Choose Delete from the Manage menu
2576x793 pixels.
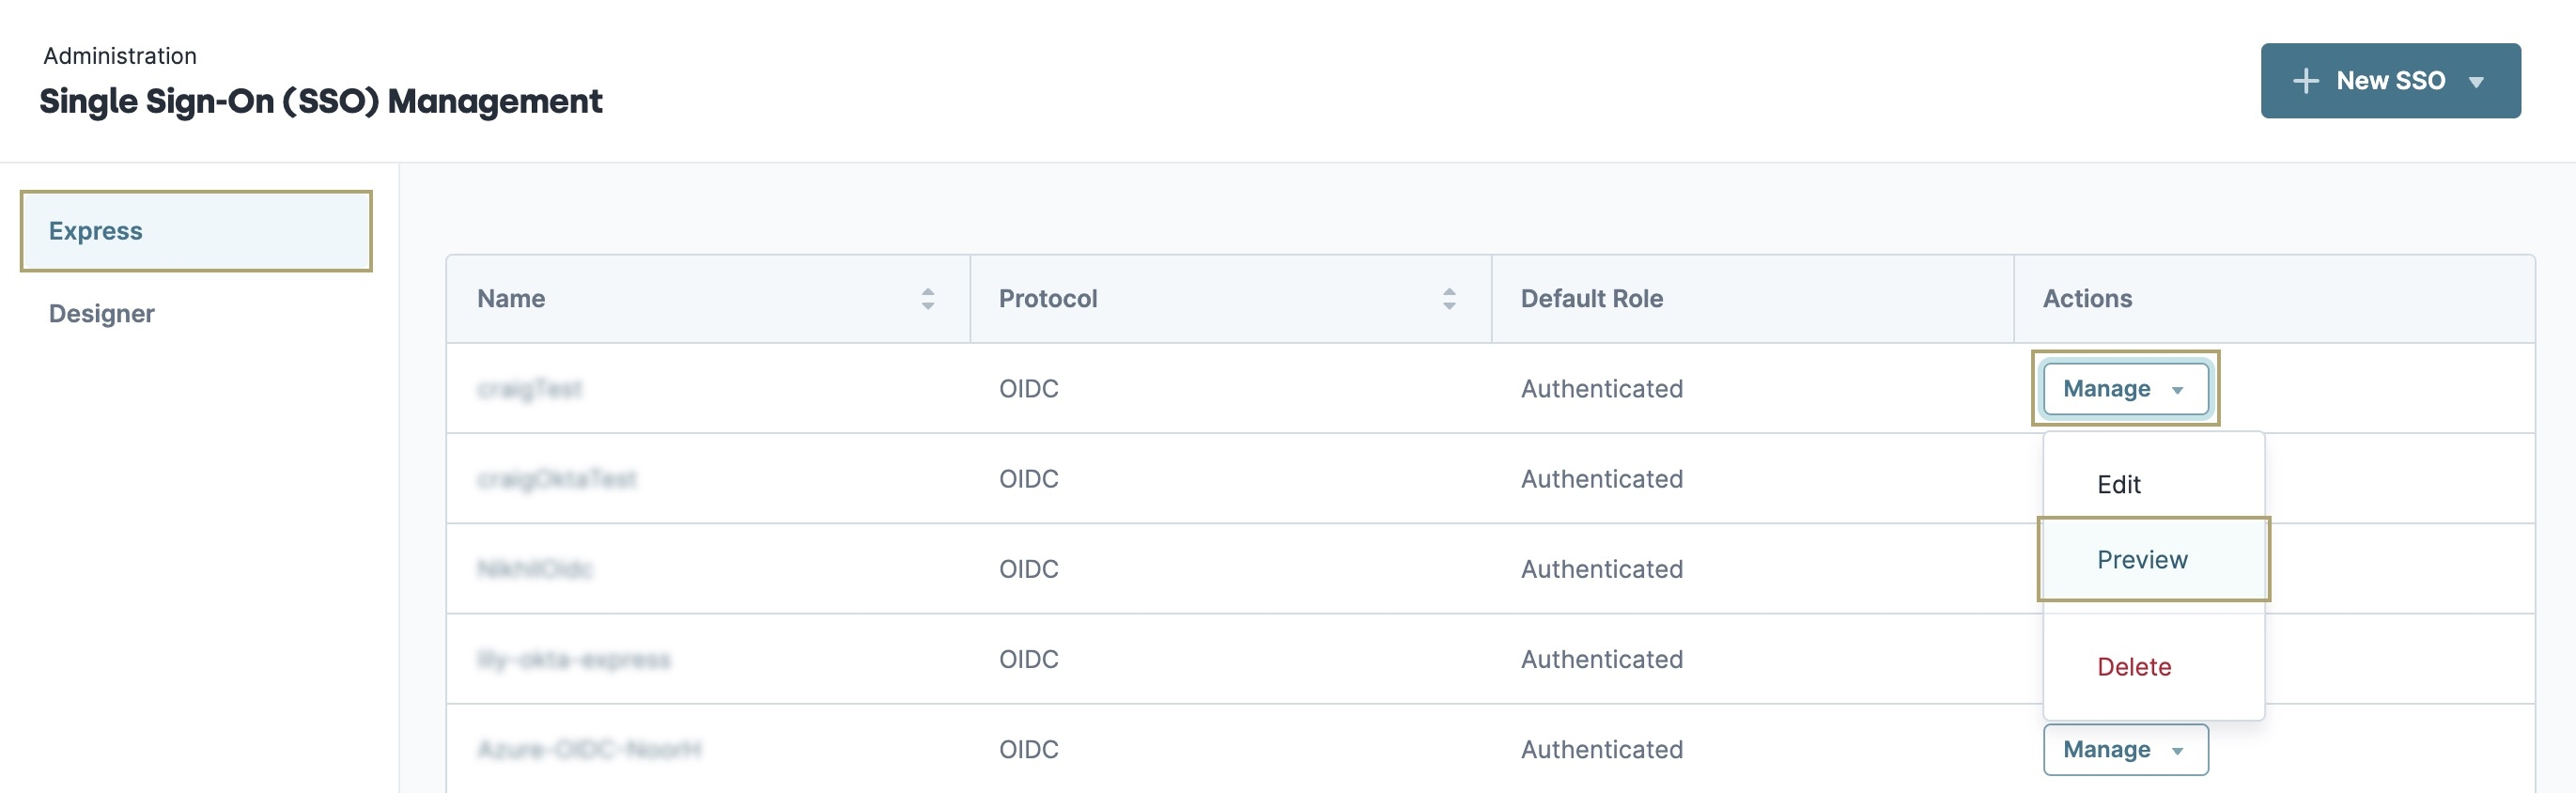[2134, 667]
